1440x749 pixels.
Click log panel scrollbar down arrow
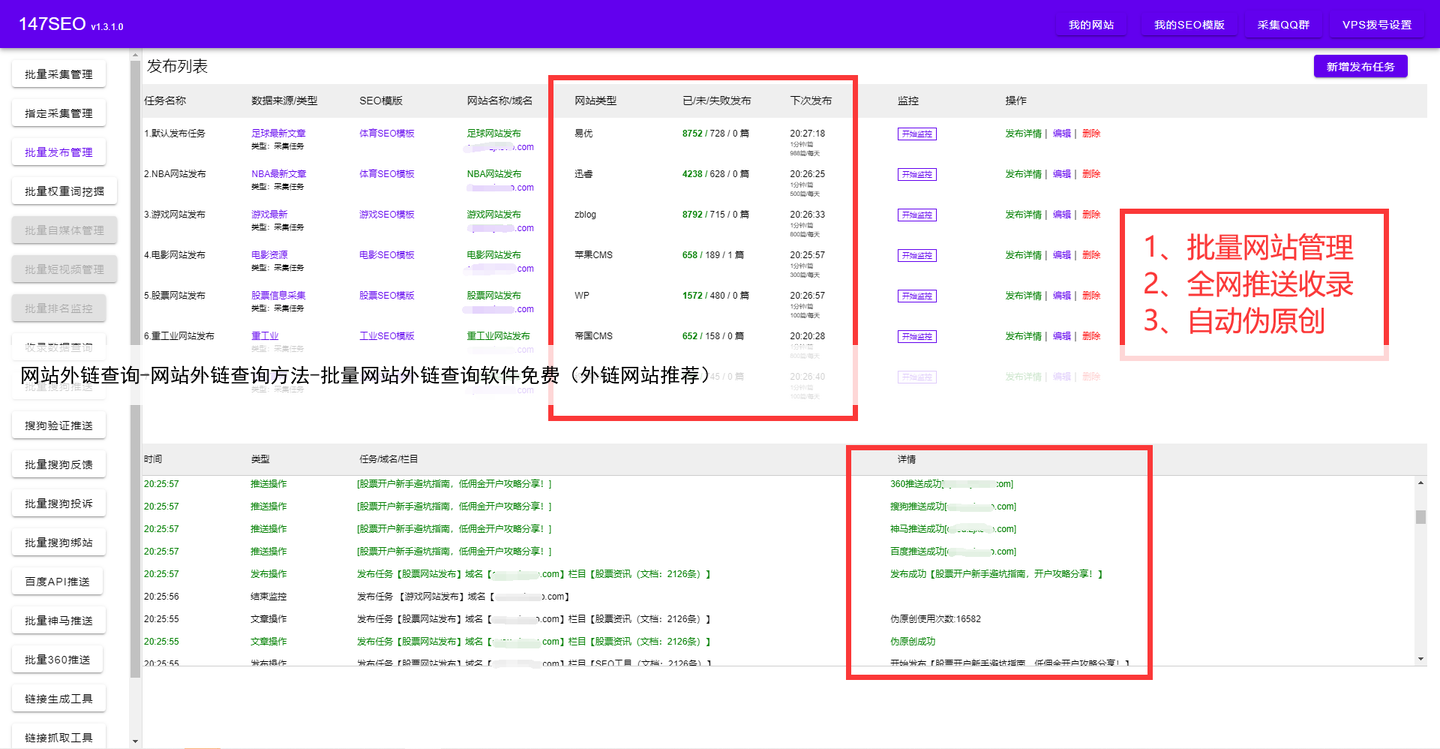(1420, 659)
